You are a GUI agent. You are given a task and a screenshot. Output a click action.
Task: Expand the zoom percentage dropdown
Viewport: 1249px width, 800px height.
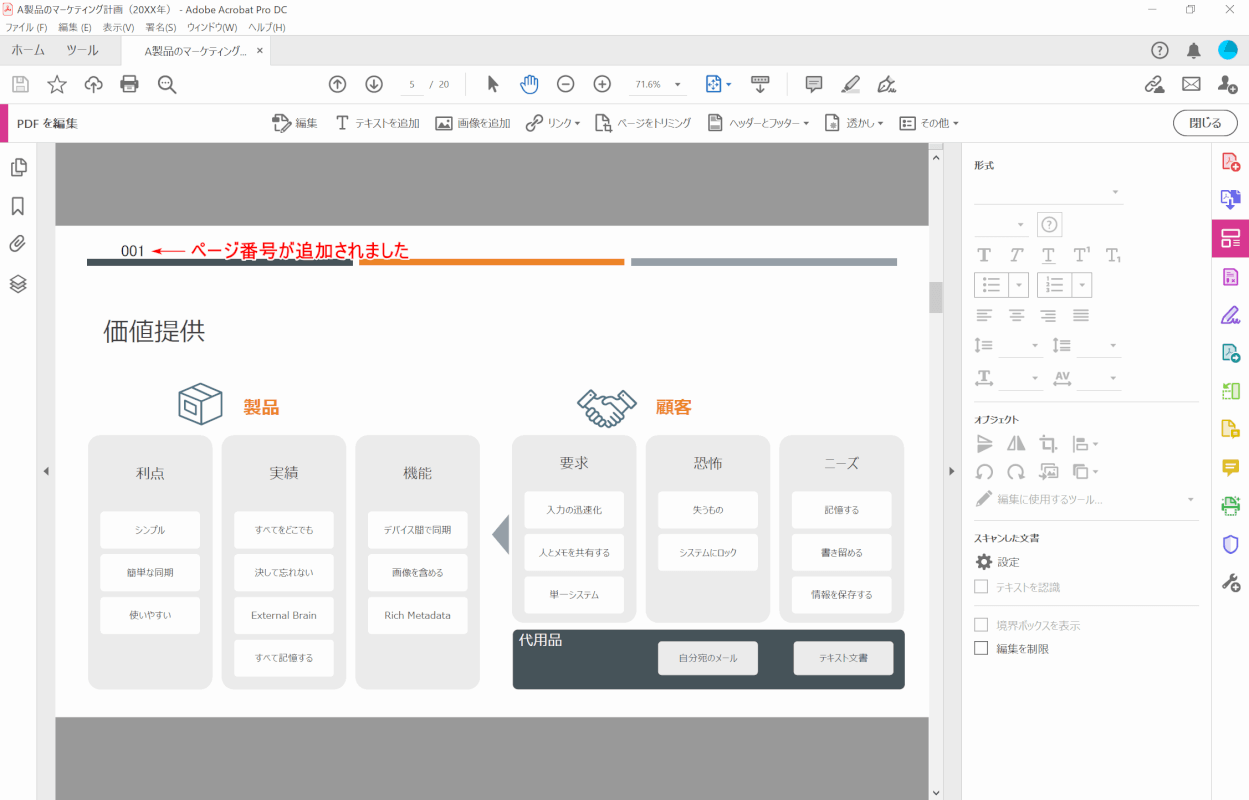coord(677,85)
